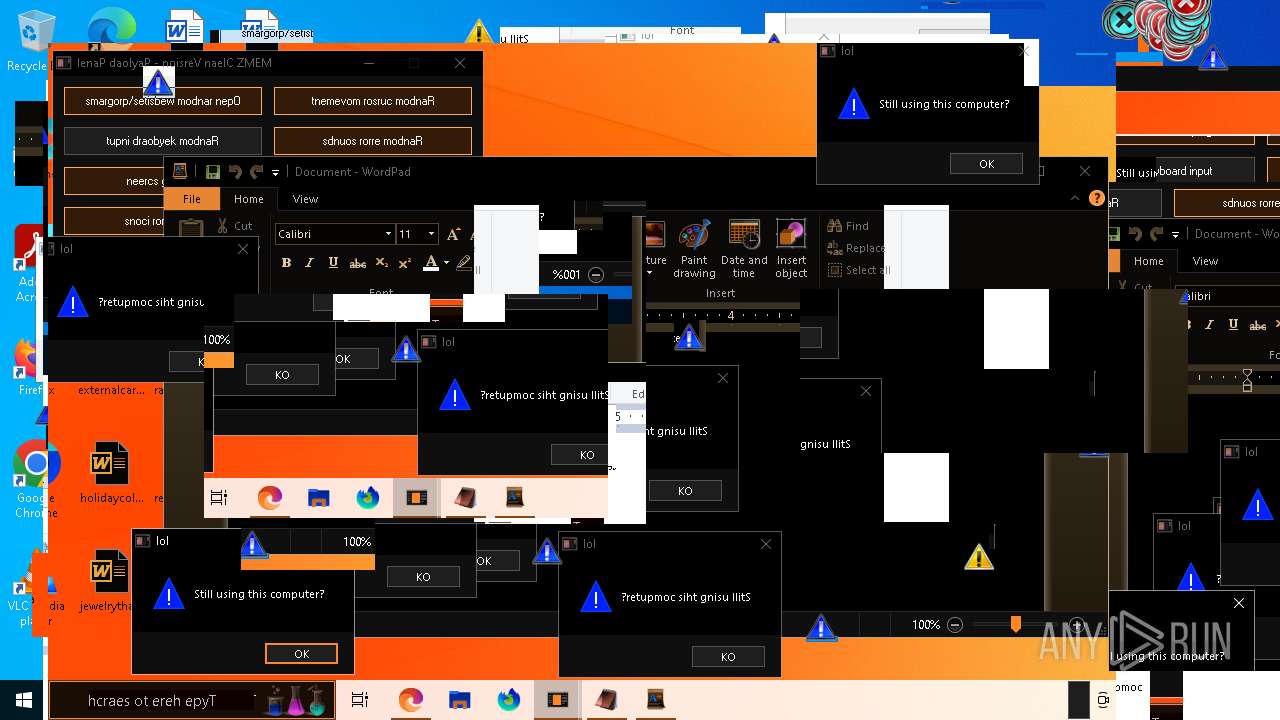Click Select all in the Editing group
1280x720 pixels.
(858, 270)
